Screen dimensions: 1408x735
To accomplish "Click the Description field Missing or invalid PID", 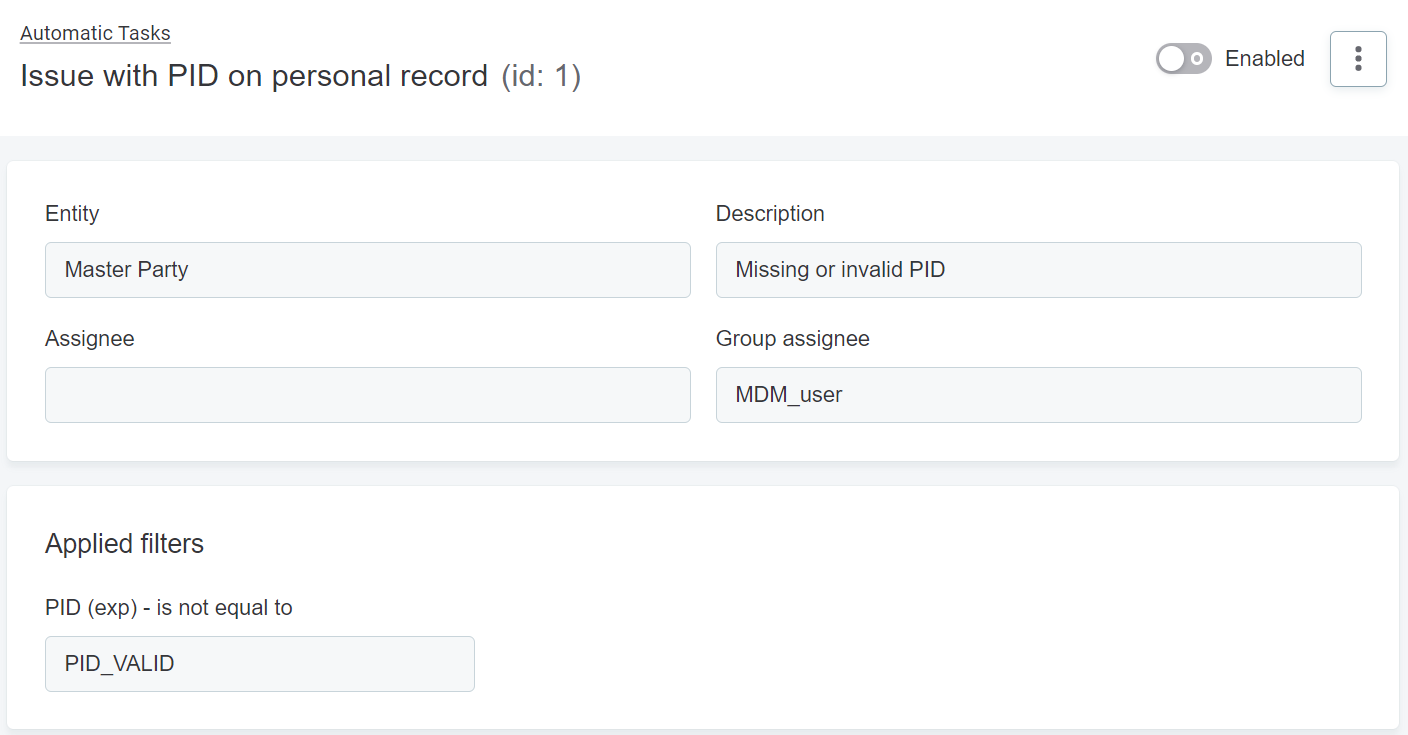I will pos(1038,270).
